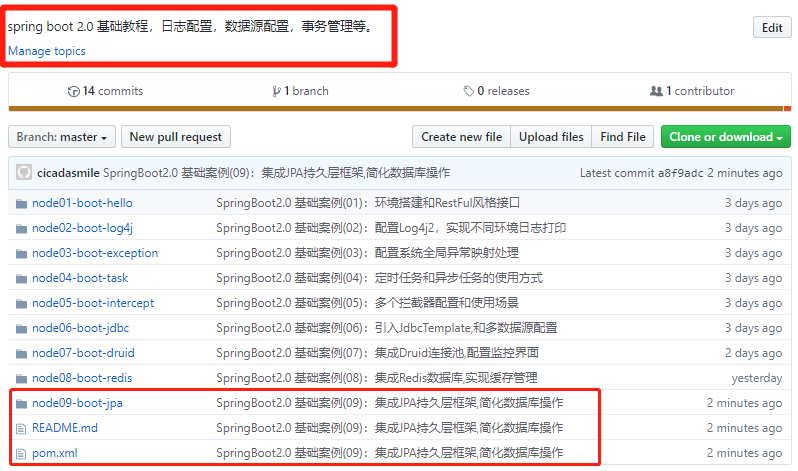Click the folder icon for node09-boot-jpa
The width and height of the screenshot is (798, 471).
[x=21, y=404]
